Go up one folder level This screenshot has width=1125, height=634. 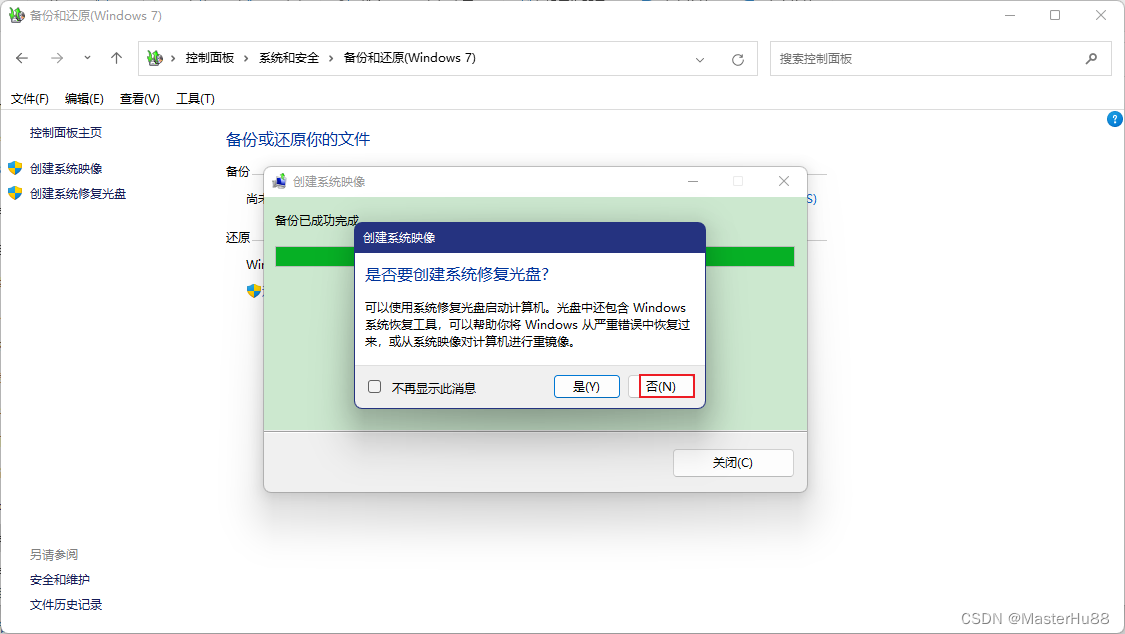116,58
